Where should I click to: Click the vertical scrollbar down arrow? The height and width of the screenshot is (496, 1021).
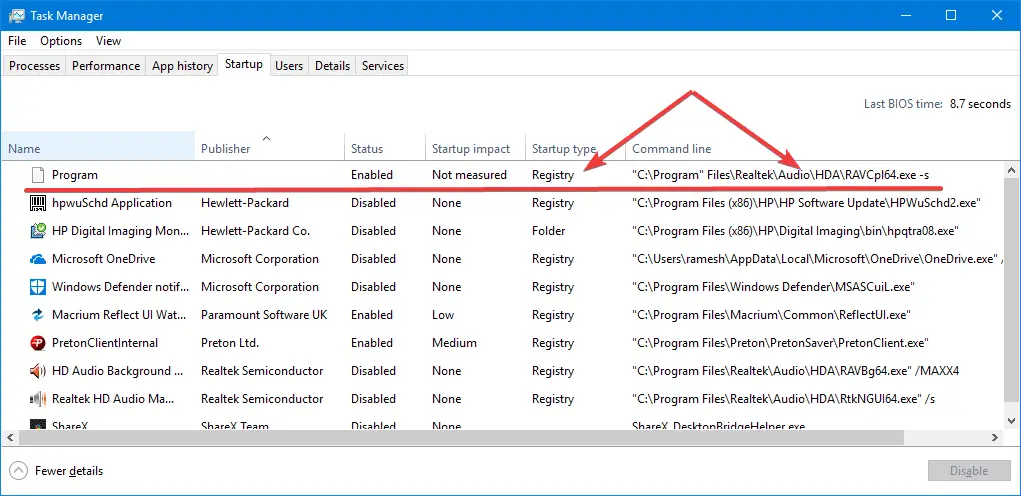coord(1013,422)
